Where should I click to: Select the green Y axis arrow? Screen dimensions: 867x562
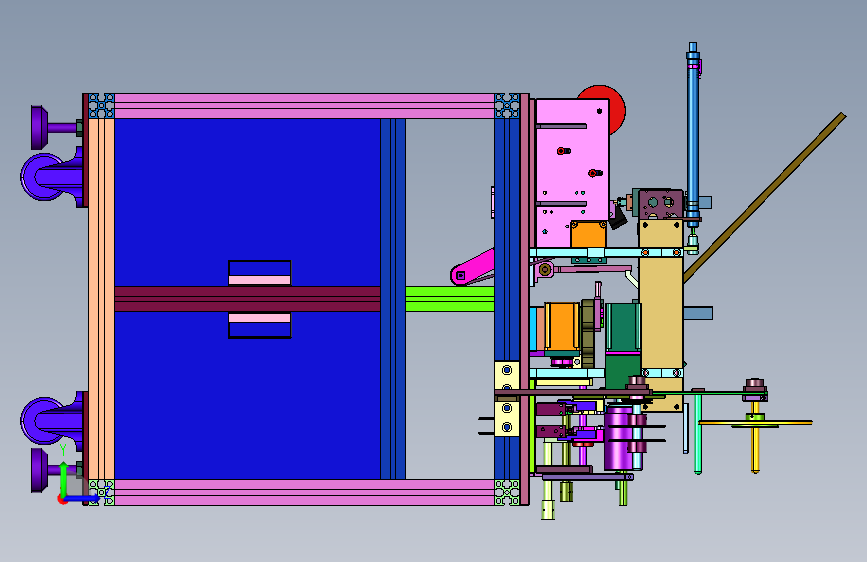point(64,480)
